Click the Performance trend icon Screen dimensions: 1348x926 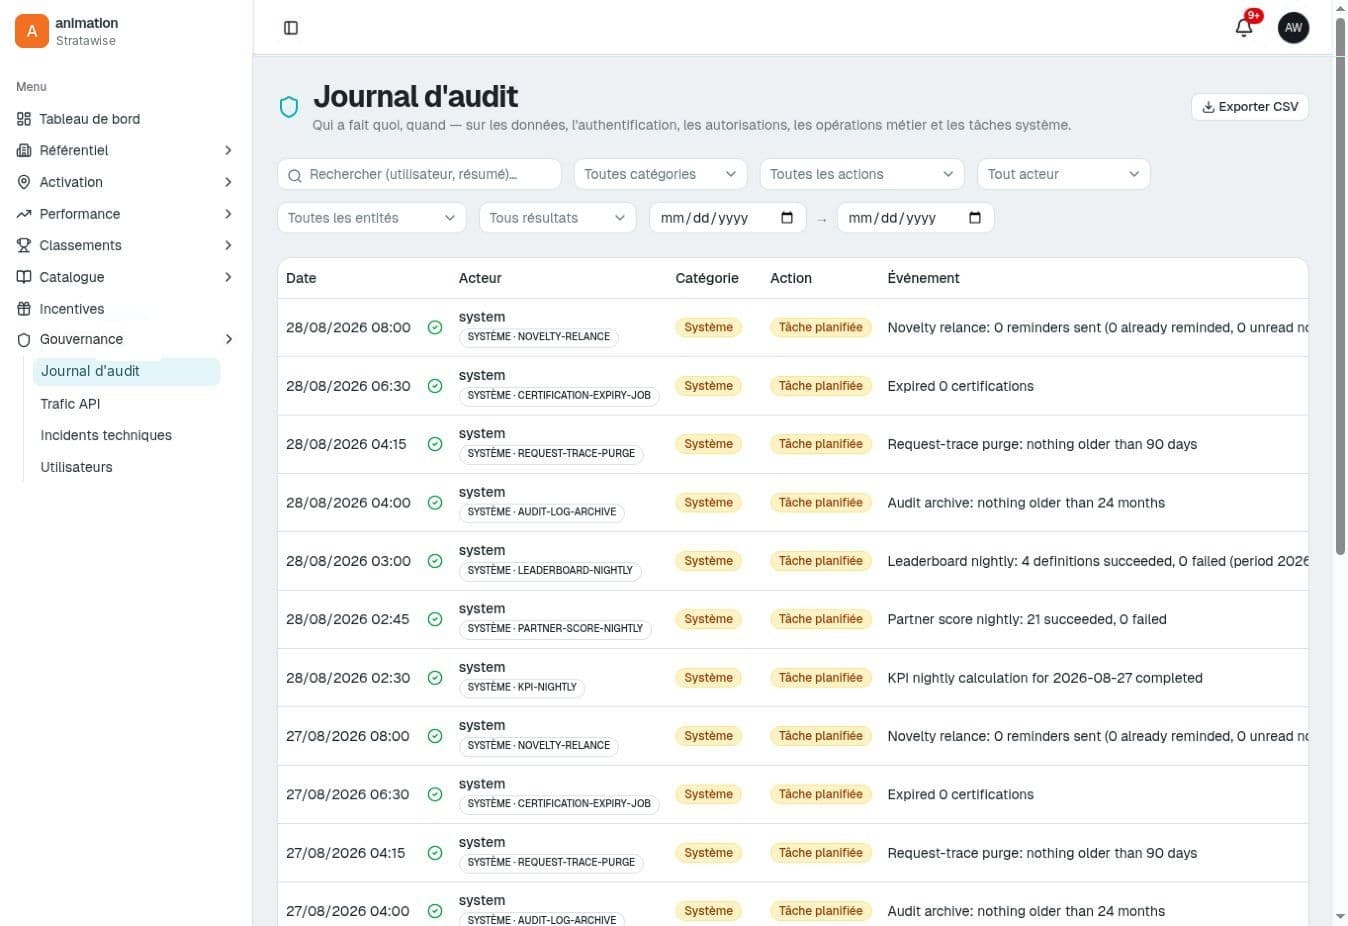[x=24, y=214]
